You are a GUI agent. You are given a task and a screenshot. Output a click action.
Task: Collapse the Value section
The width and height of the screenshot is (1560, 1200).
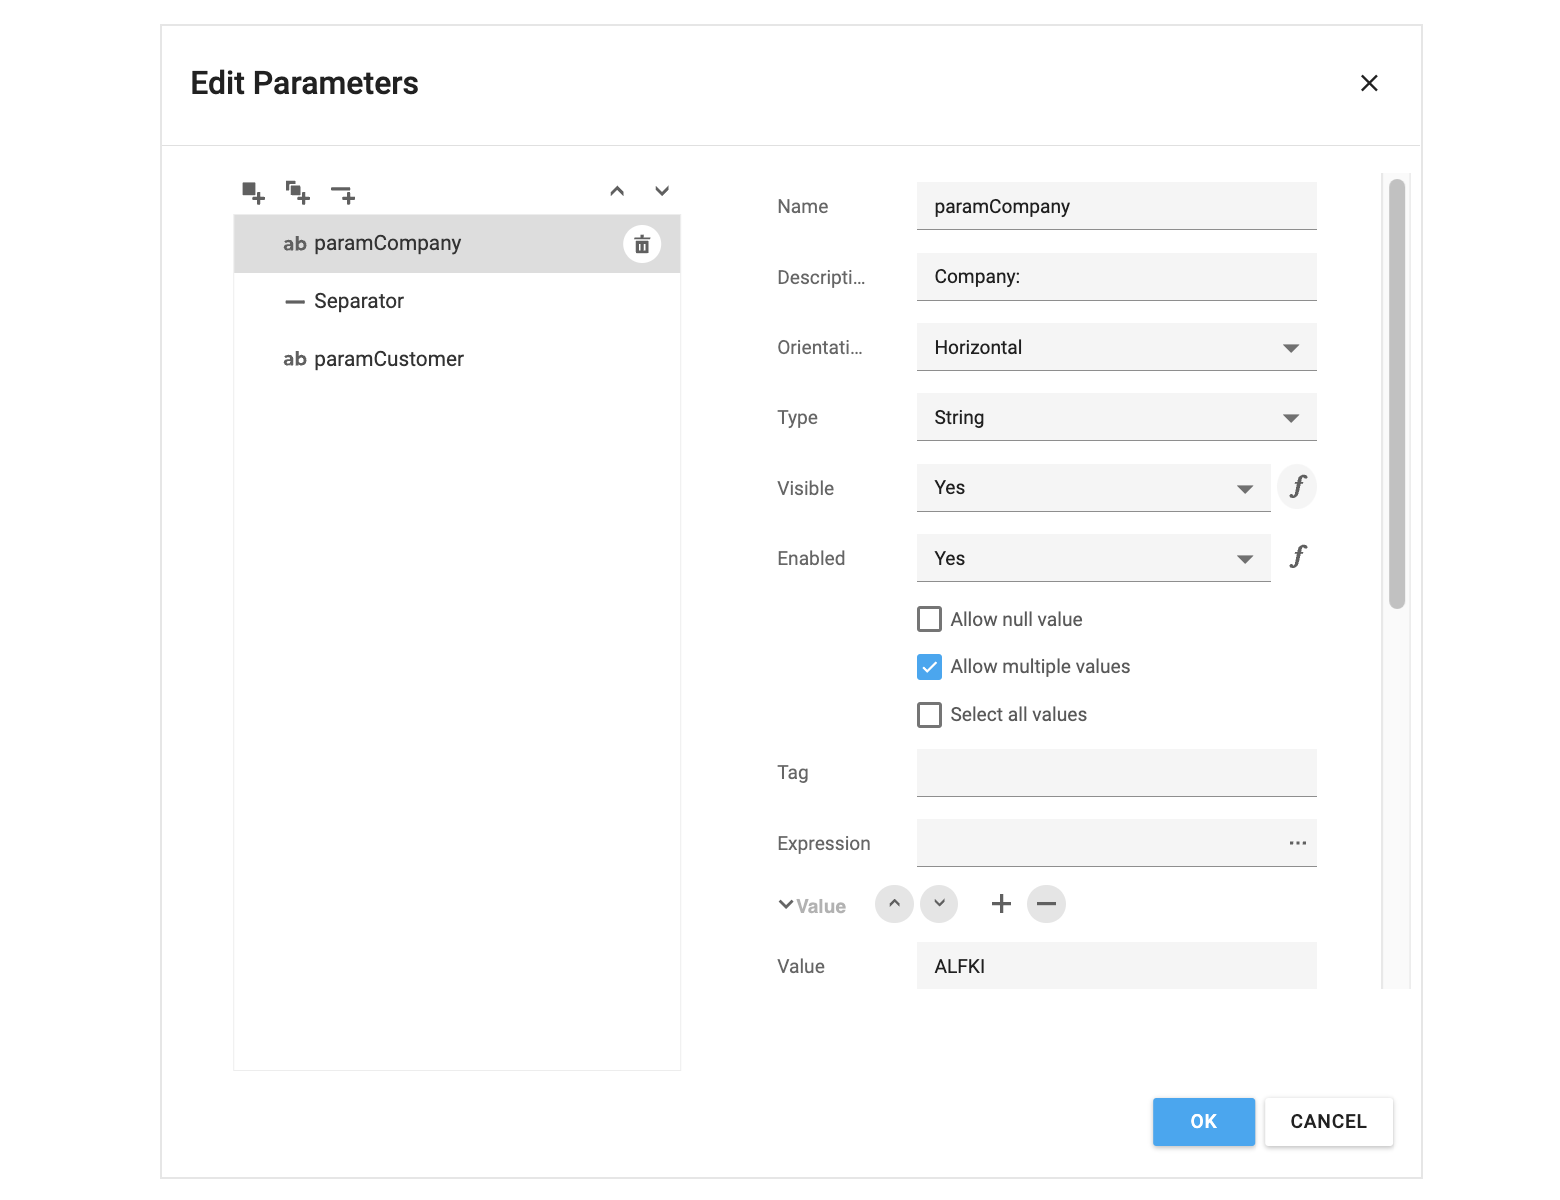tap(786, 905)
